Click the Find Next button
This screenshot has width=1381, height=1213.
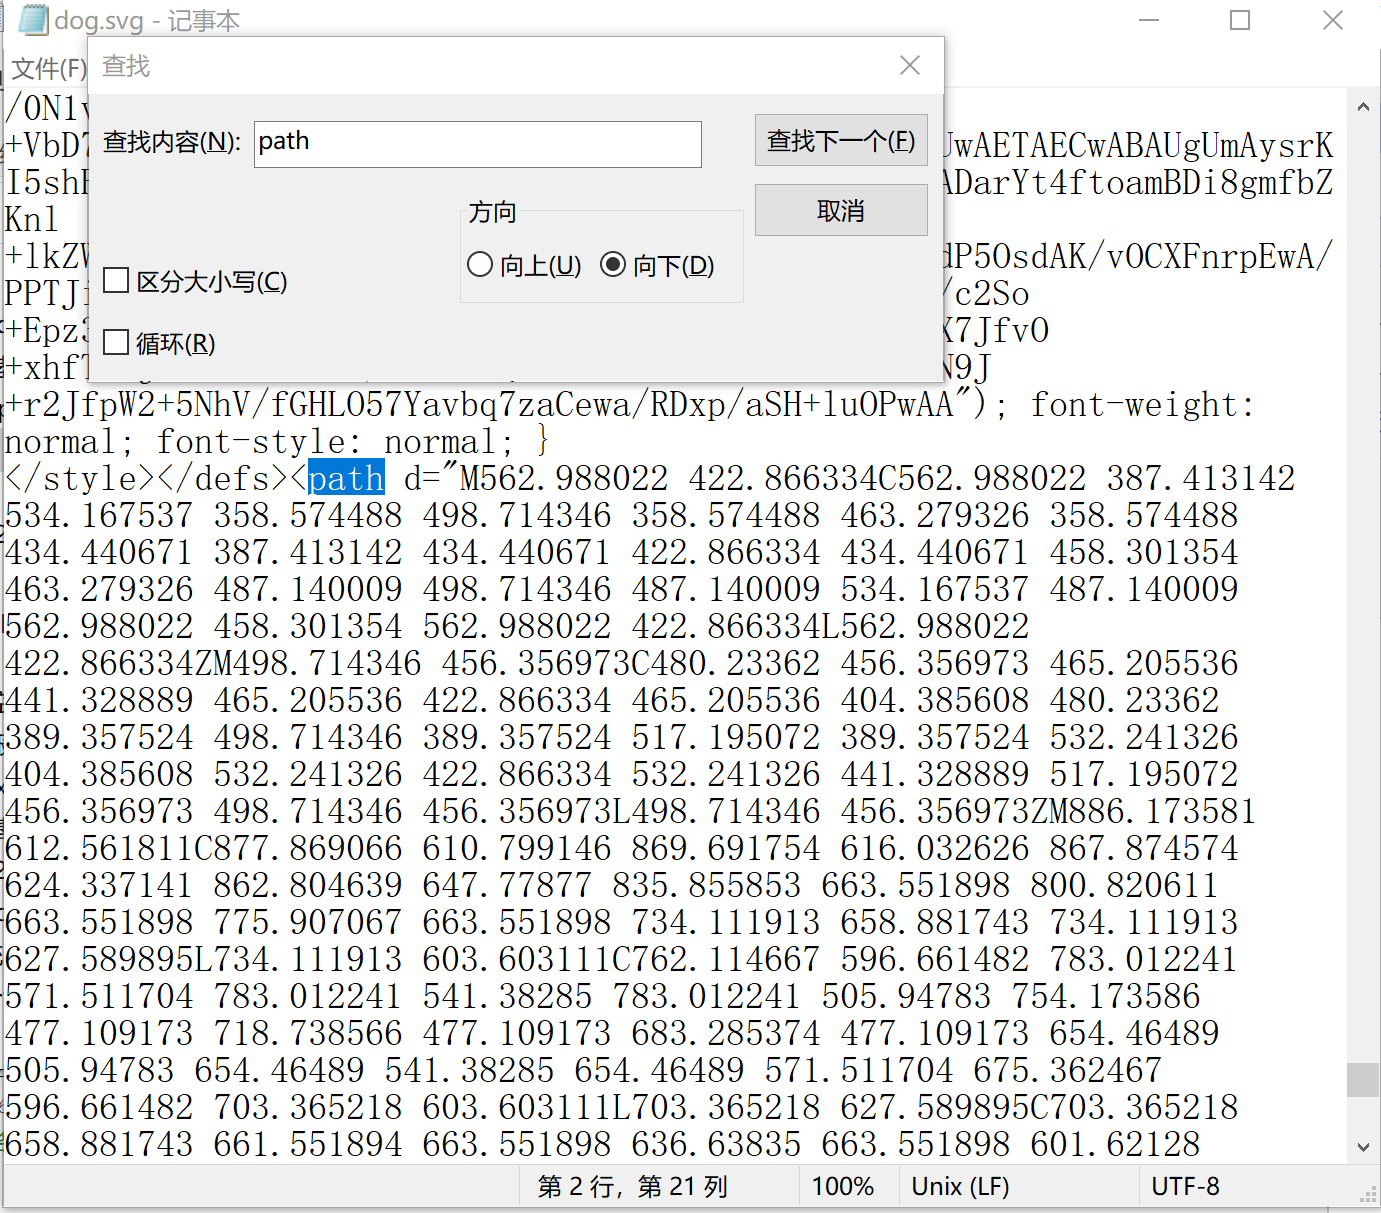[x=841, y=140]
